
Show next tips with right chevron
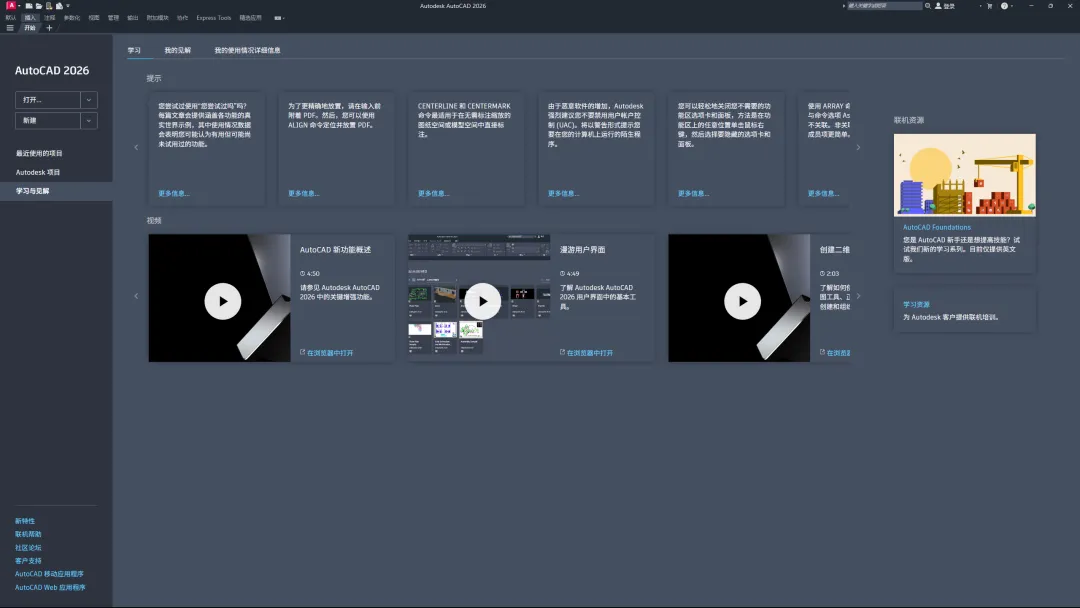[x=858, y=147]
